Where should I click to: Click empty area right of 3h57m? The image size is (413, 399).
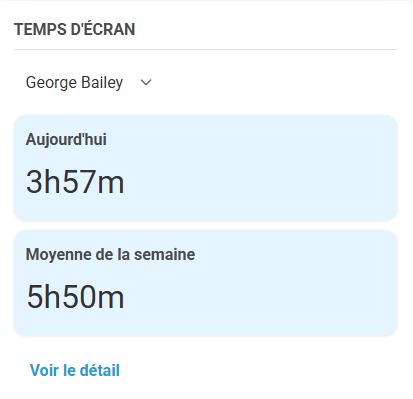(x=260, y=182)
